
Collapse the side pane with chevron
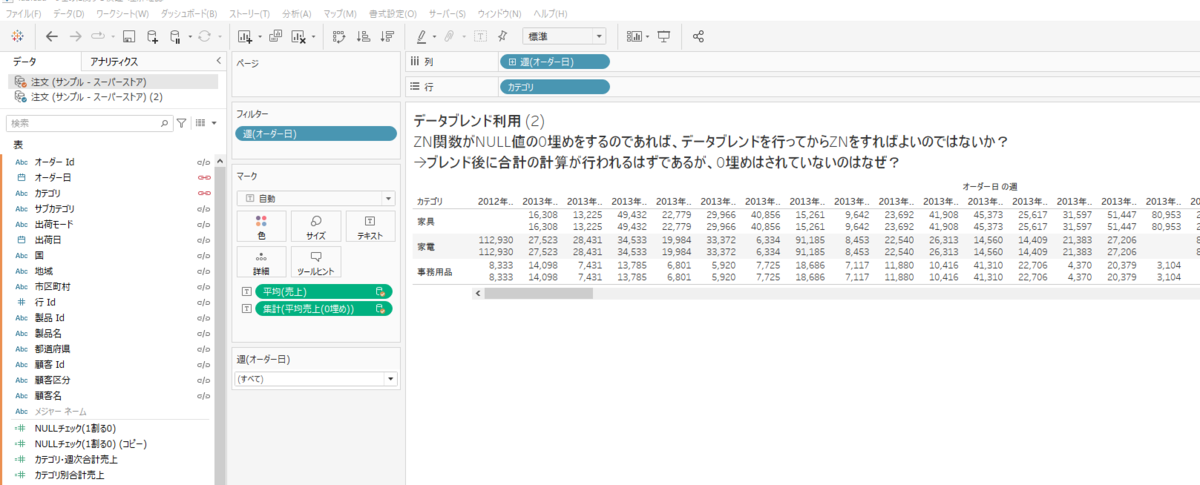(x=218, y=61)
